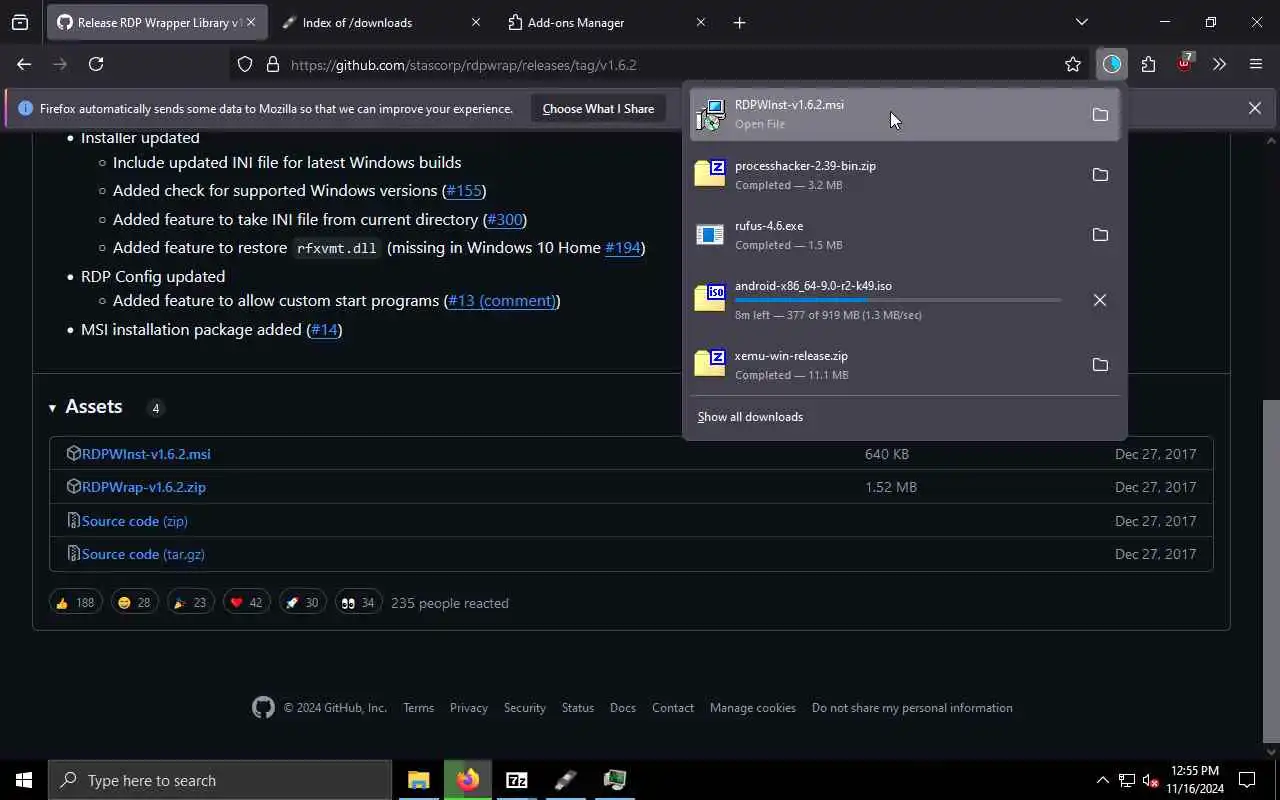
Task: Open uBlock Origin extension icon
Action: tap(1184, 63)
